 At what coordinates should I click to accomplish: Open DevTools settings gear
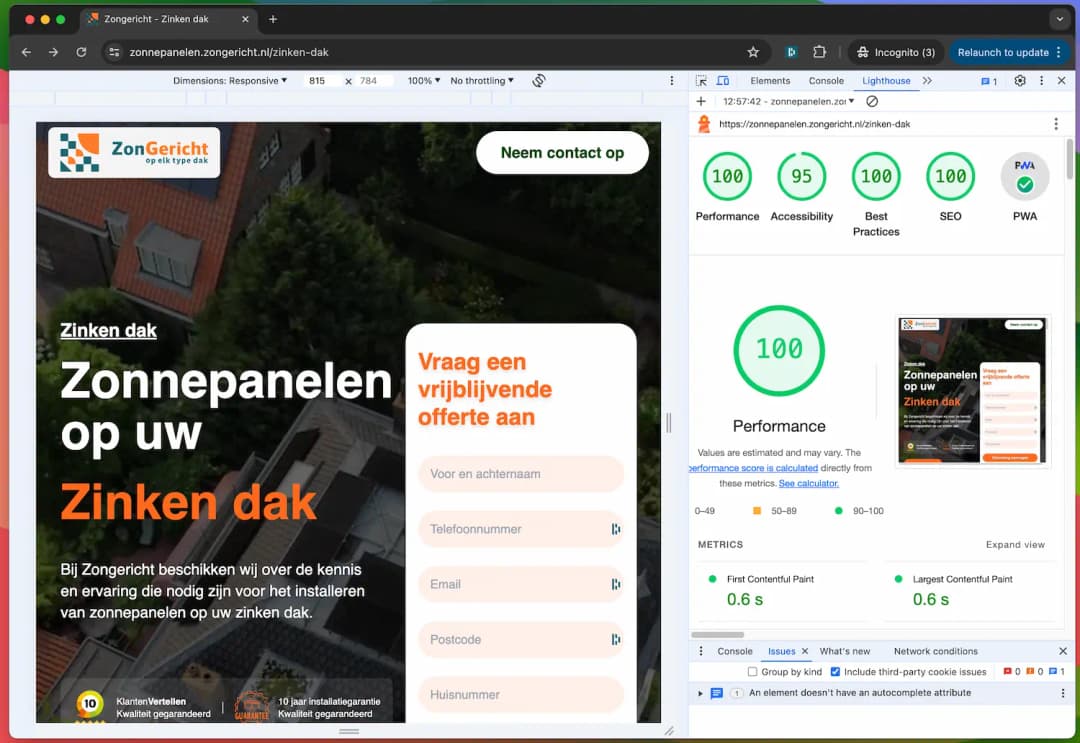[x=1020, y=81]
